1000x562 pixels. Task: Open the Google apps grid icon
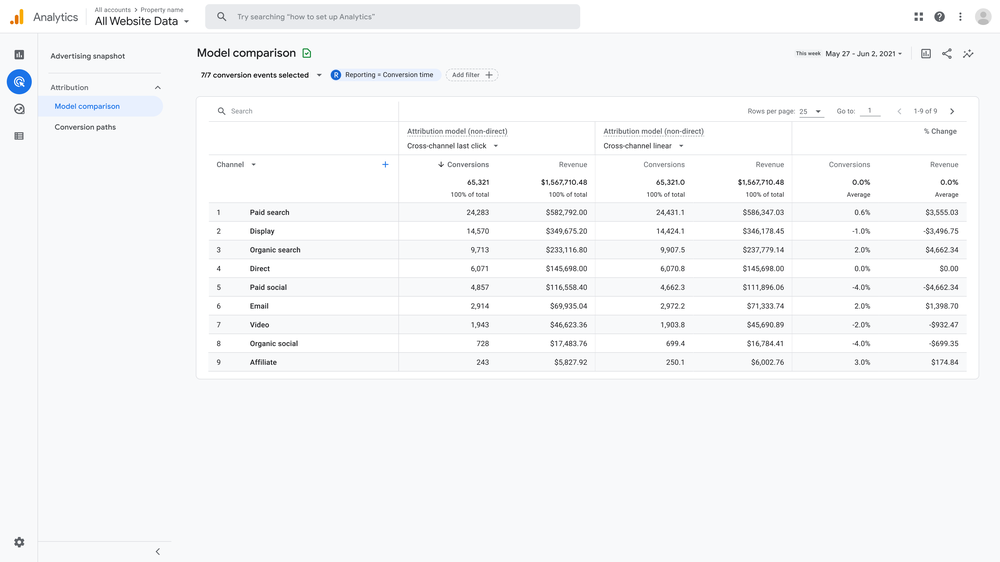click(x=918, y=17)
